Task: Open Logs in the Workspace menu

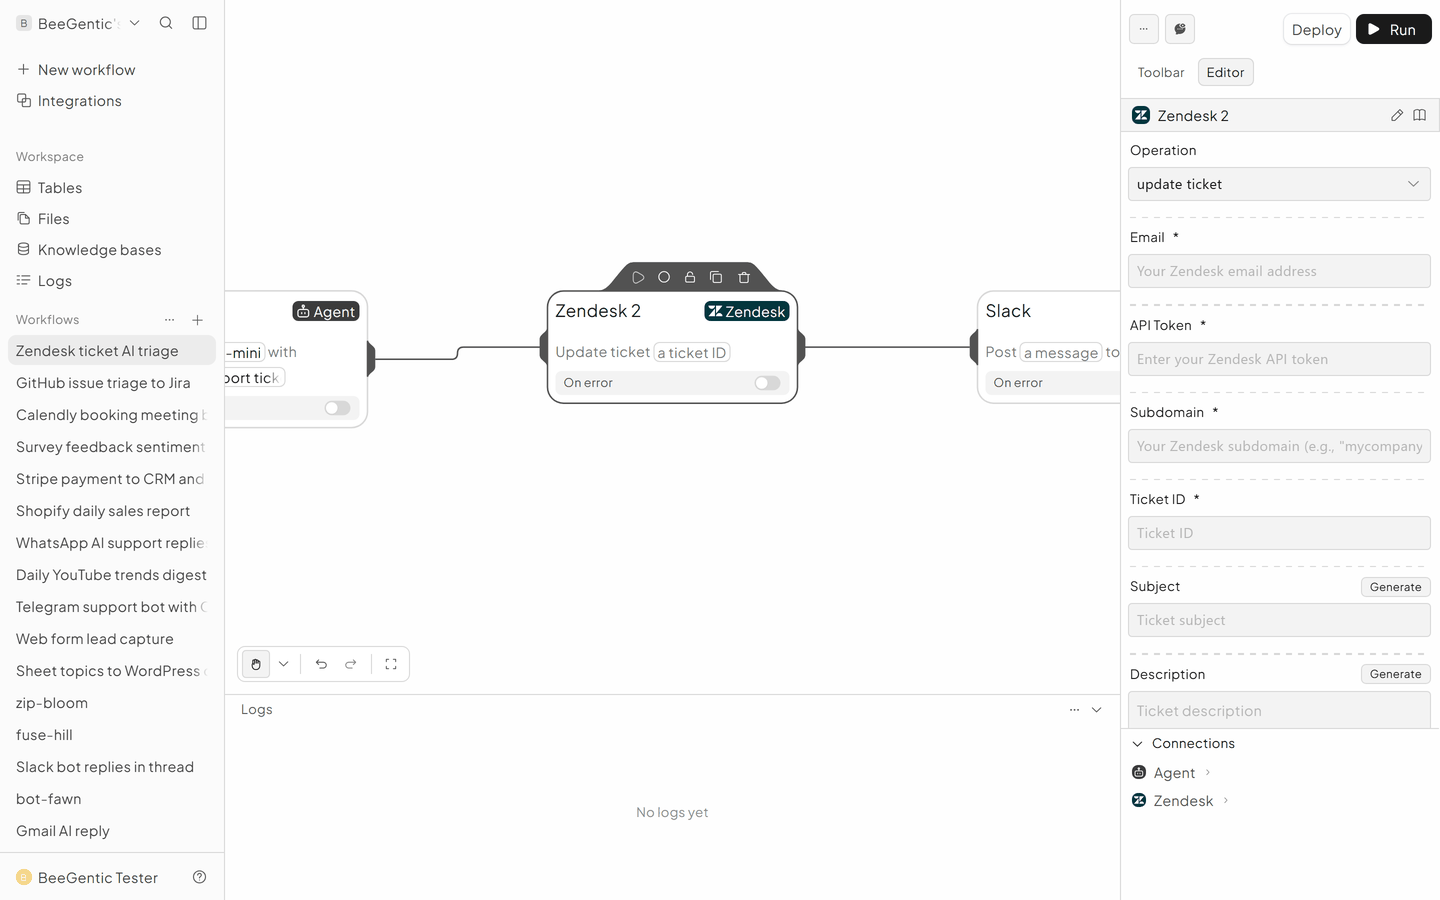Action: pyautogui.click(x=112, y=281)
